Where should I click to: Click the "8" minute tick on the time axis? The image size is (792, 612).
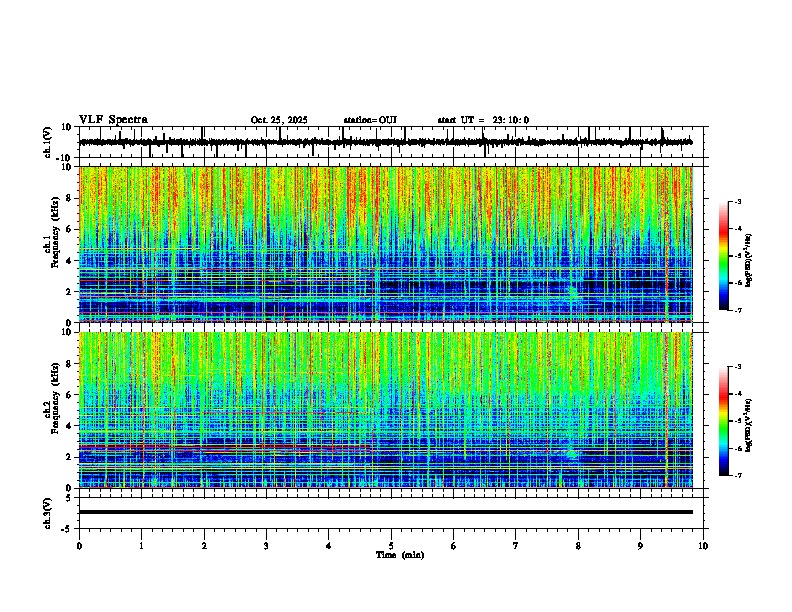[x=578, y=546]
